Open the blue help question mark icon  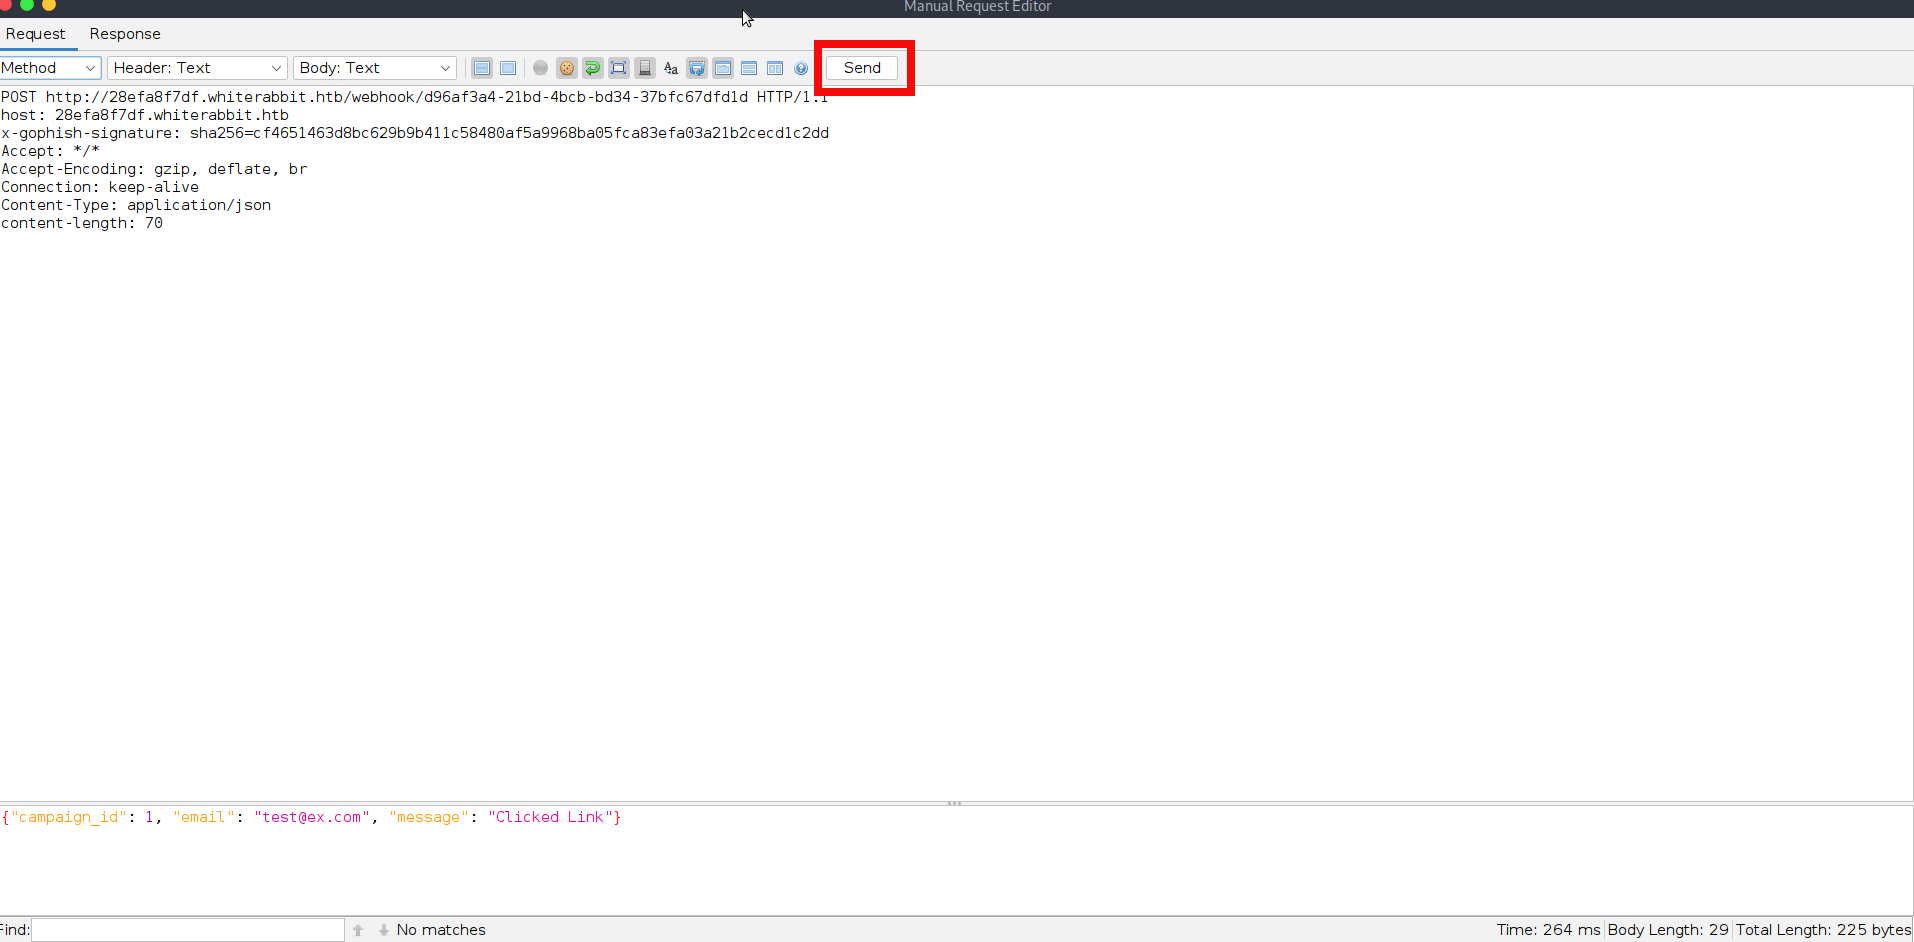click(x=801, y=68)
